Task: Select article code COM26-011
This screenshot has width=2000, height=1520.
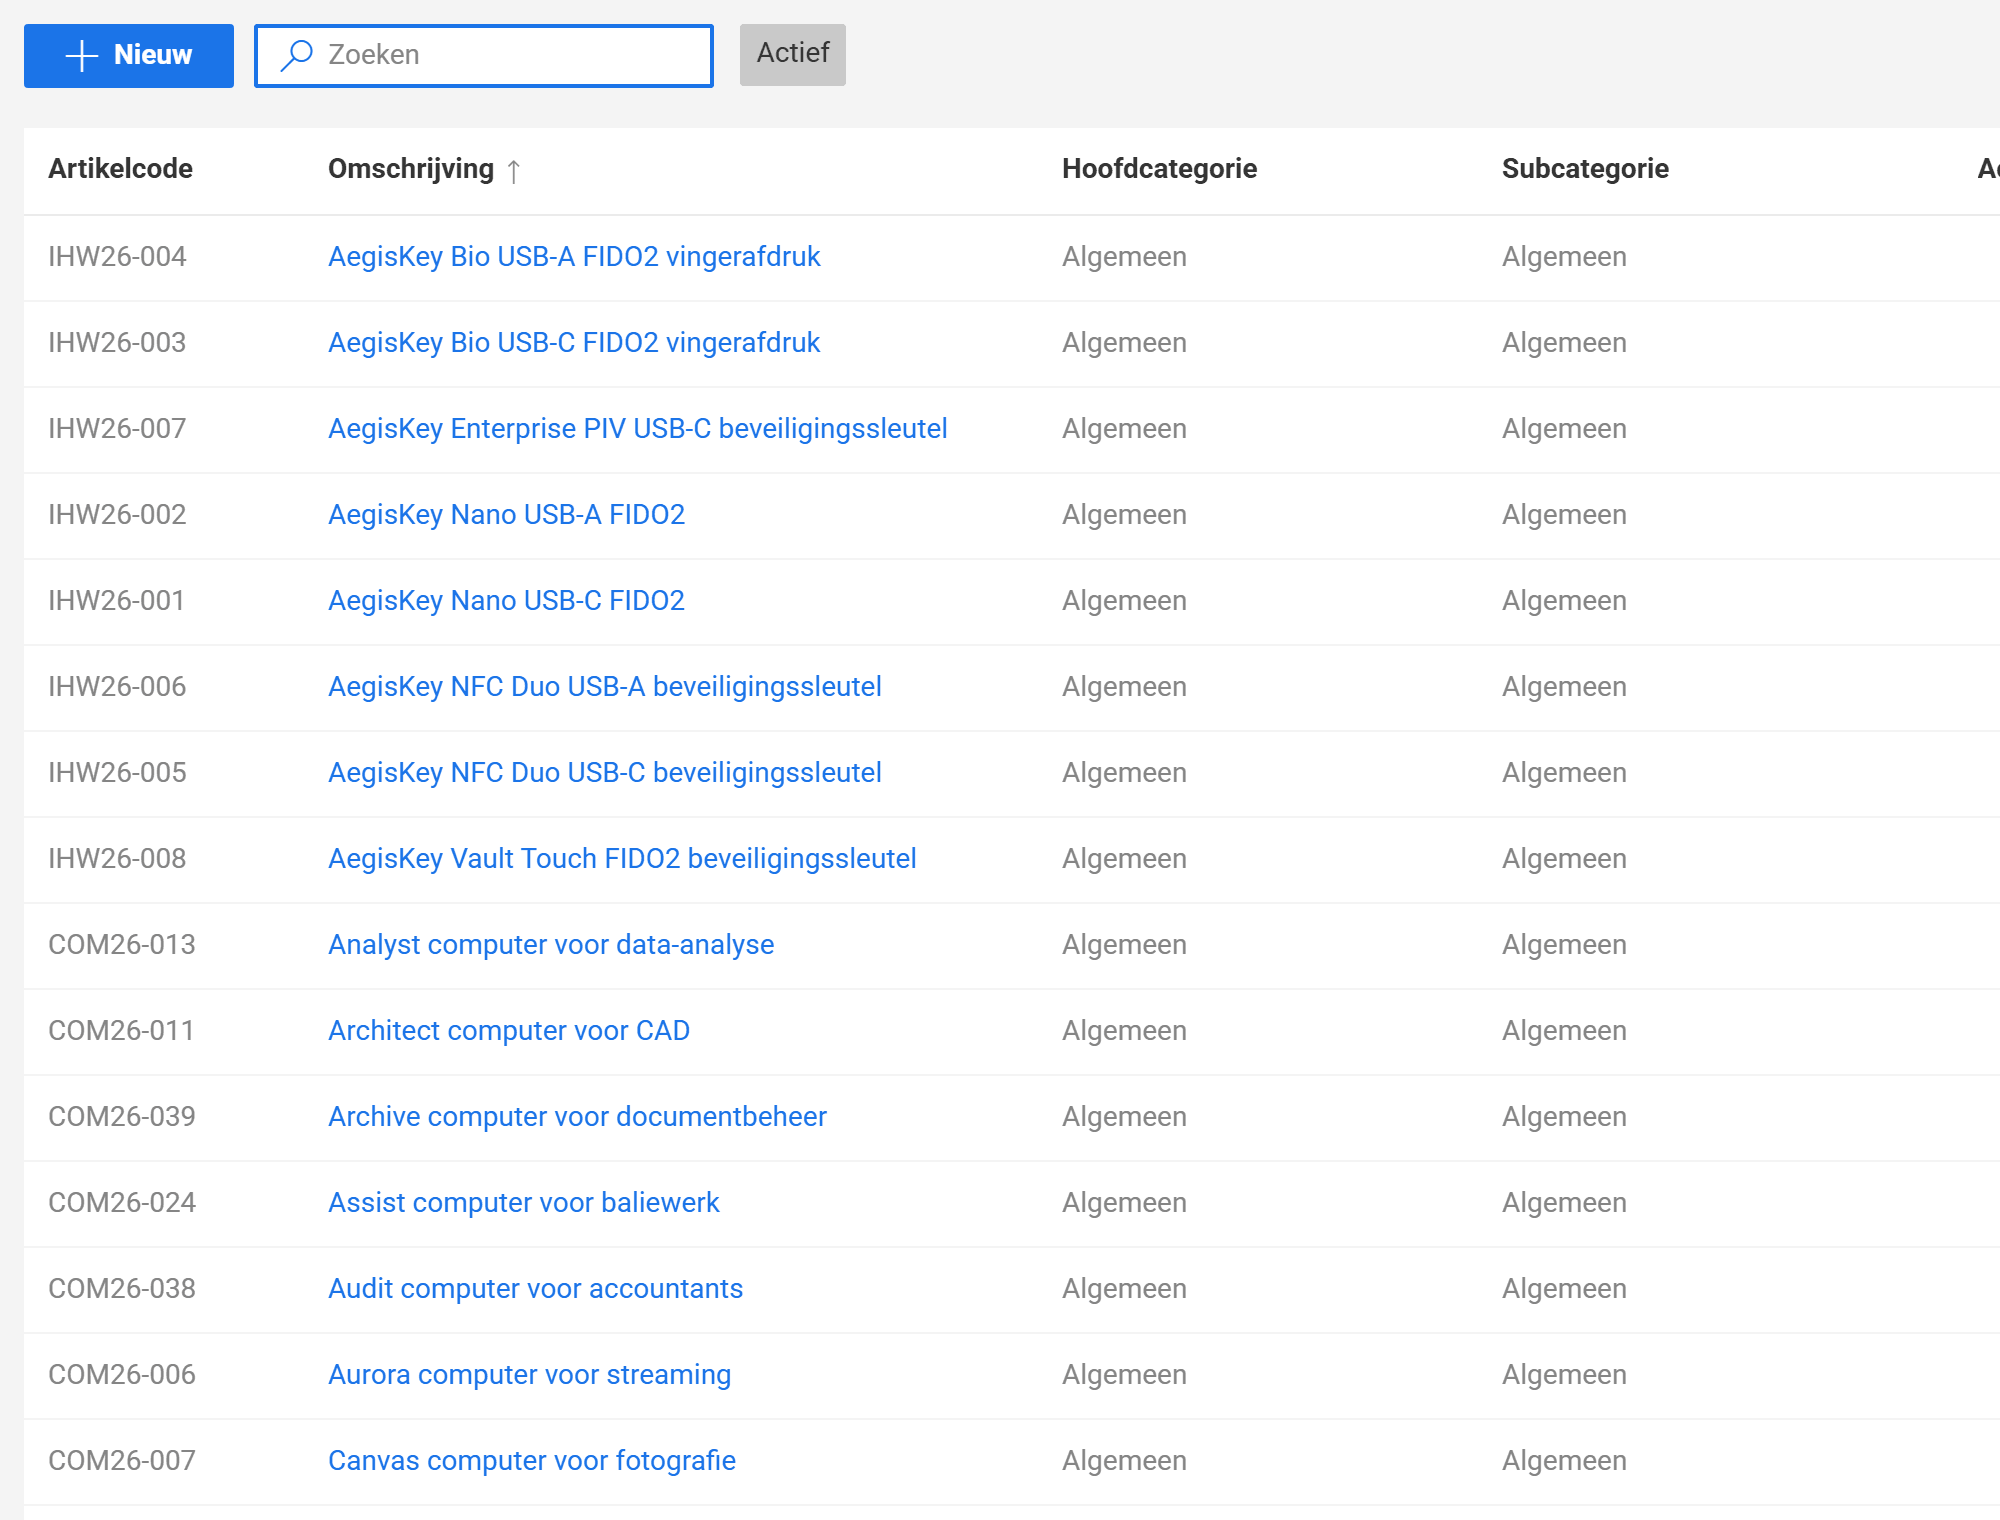Action: click(122, 1031)
